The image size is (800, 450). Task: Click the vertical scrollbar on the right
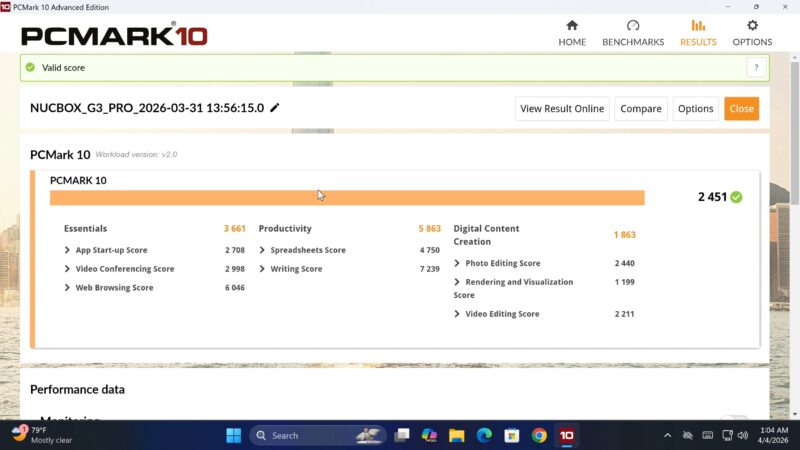point(794,133)
